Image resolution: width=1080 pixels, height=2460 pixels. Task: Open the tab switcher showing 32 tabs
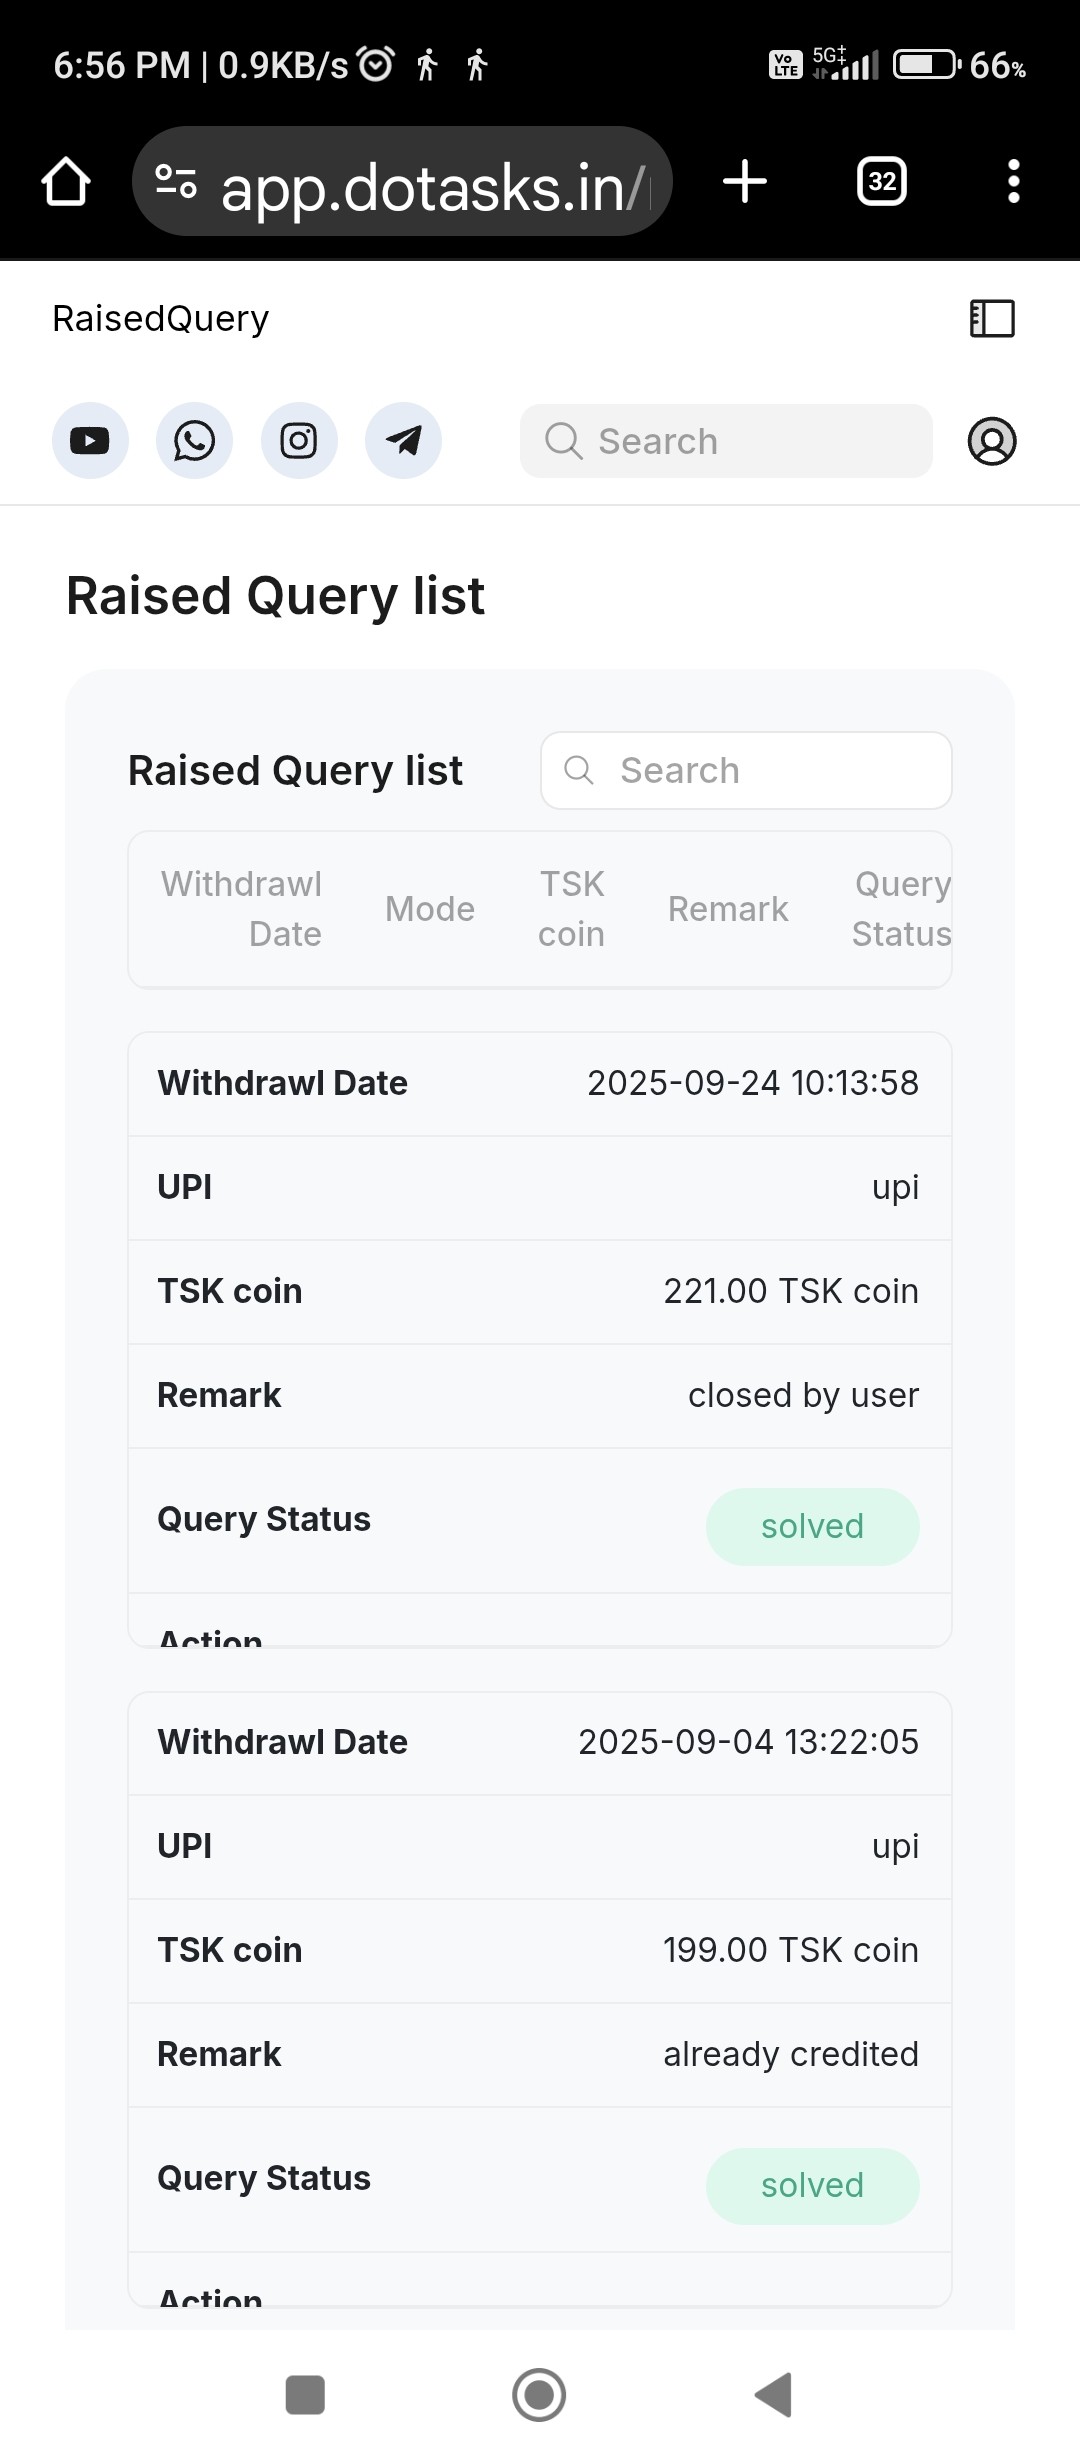coord(881,182)
